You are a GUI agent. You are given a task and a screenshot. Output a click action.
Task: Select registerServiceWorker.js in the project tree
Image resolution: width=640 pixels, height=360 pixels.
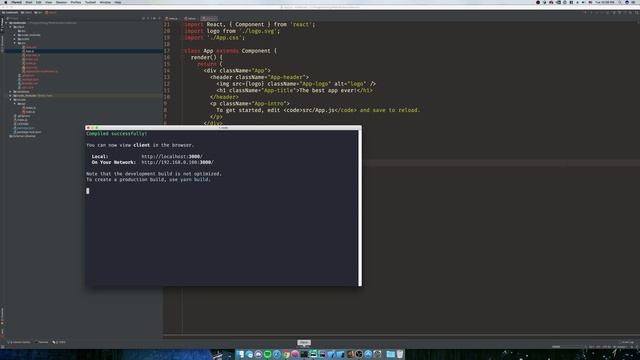point(41,71)
